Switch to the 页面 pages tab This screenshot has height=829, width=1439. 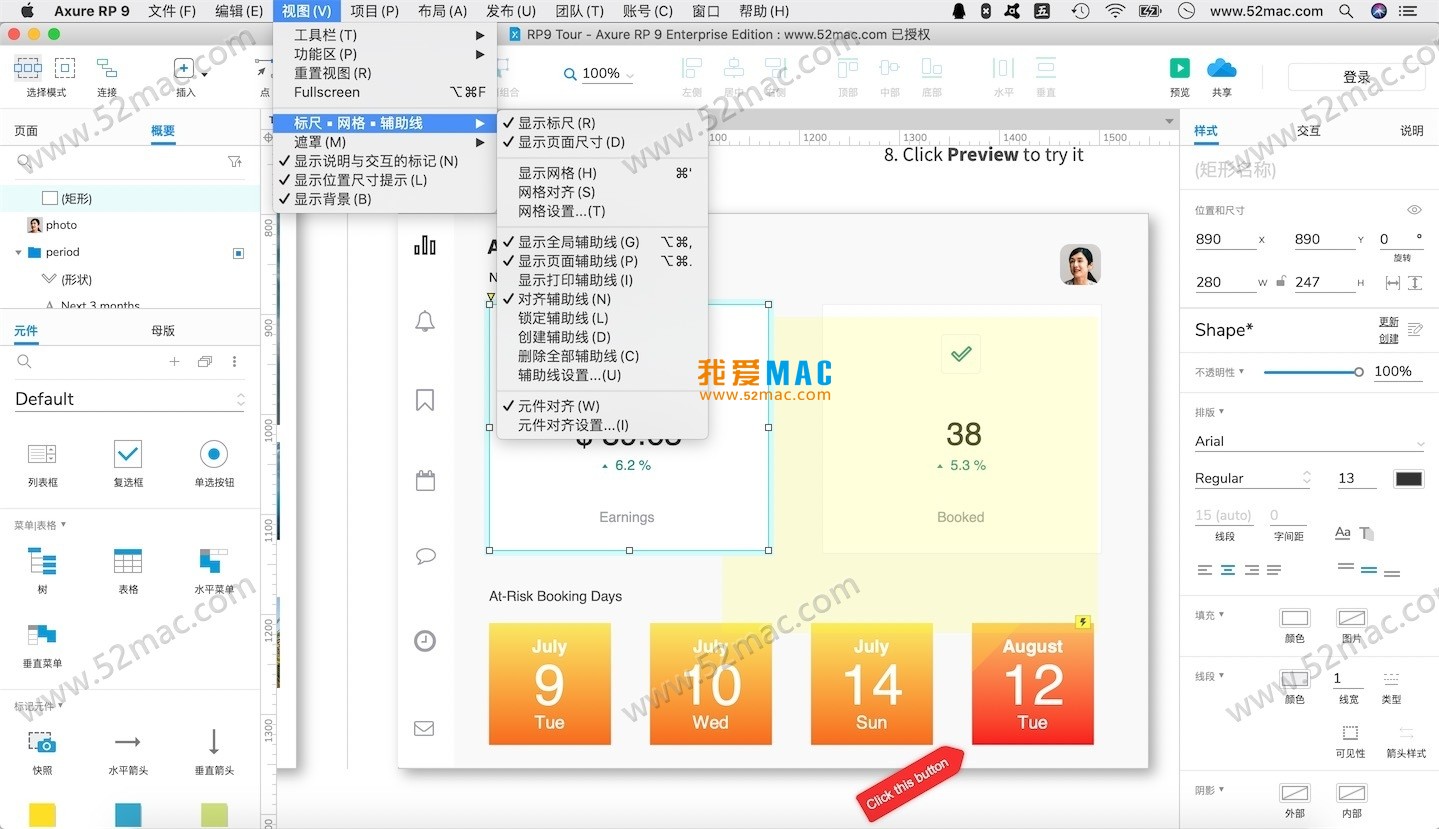point(26,131)
